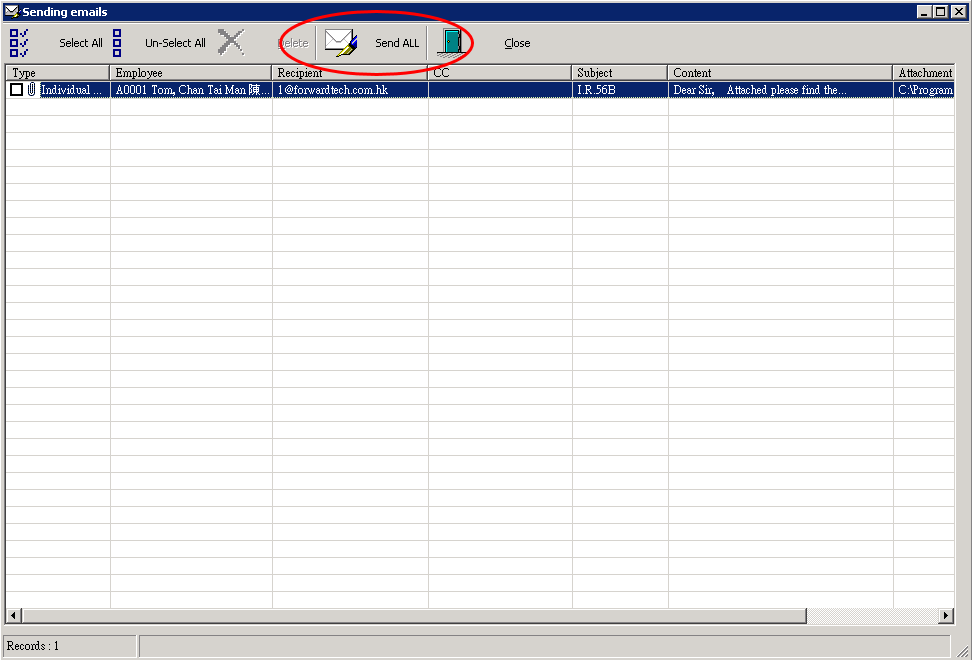Select content cell 'Dear Sir, Attached please find the...'
The image size is (972, 660).
(x=781, y=90)
